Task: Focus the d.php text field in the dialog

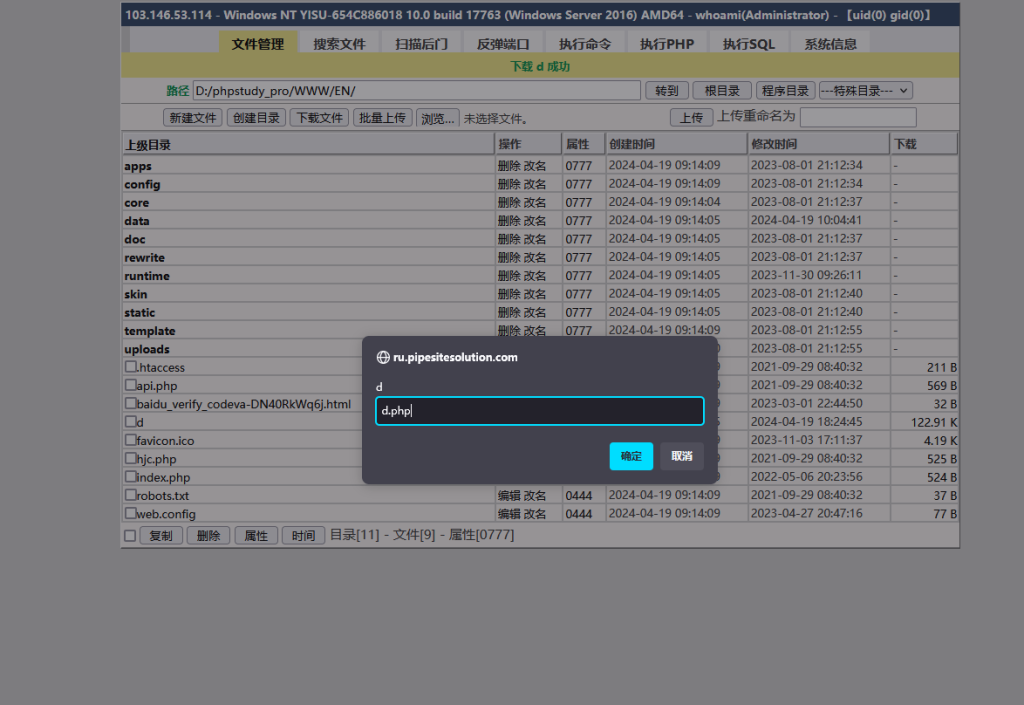Action: pyautogui.click(x=539, y=411)
